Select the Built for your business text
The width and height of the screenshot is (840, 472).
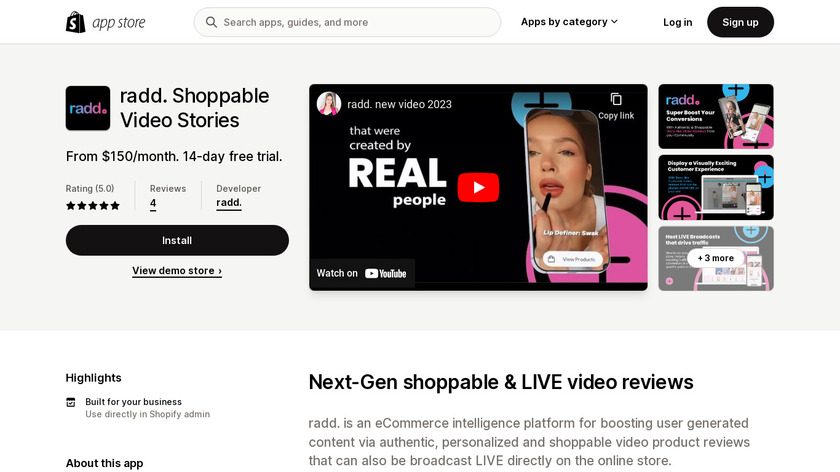(133, 402)
